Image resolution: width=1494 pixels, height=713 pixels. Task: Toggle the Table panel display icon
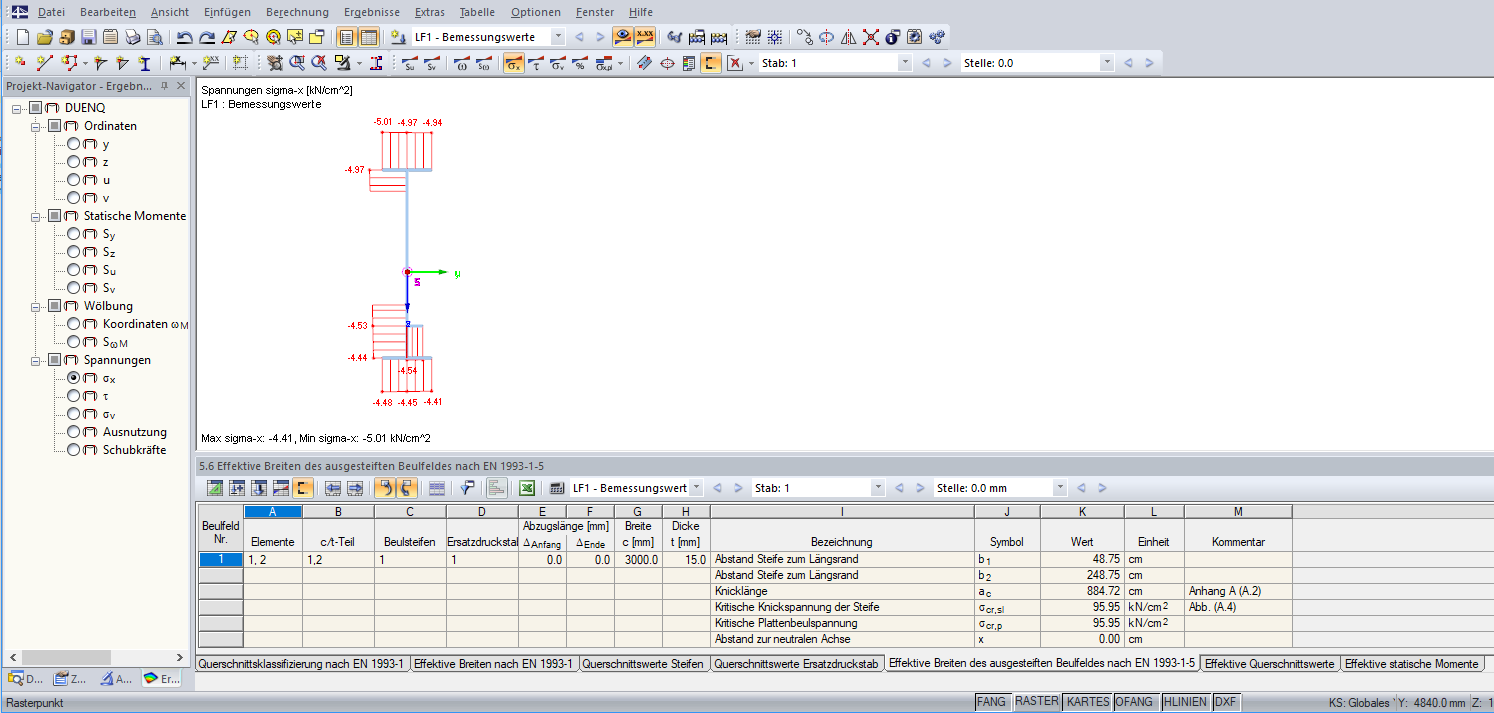point(368,37)
